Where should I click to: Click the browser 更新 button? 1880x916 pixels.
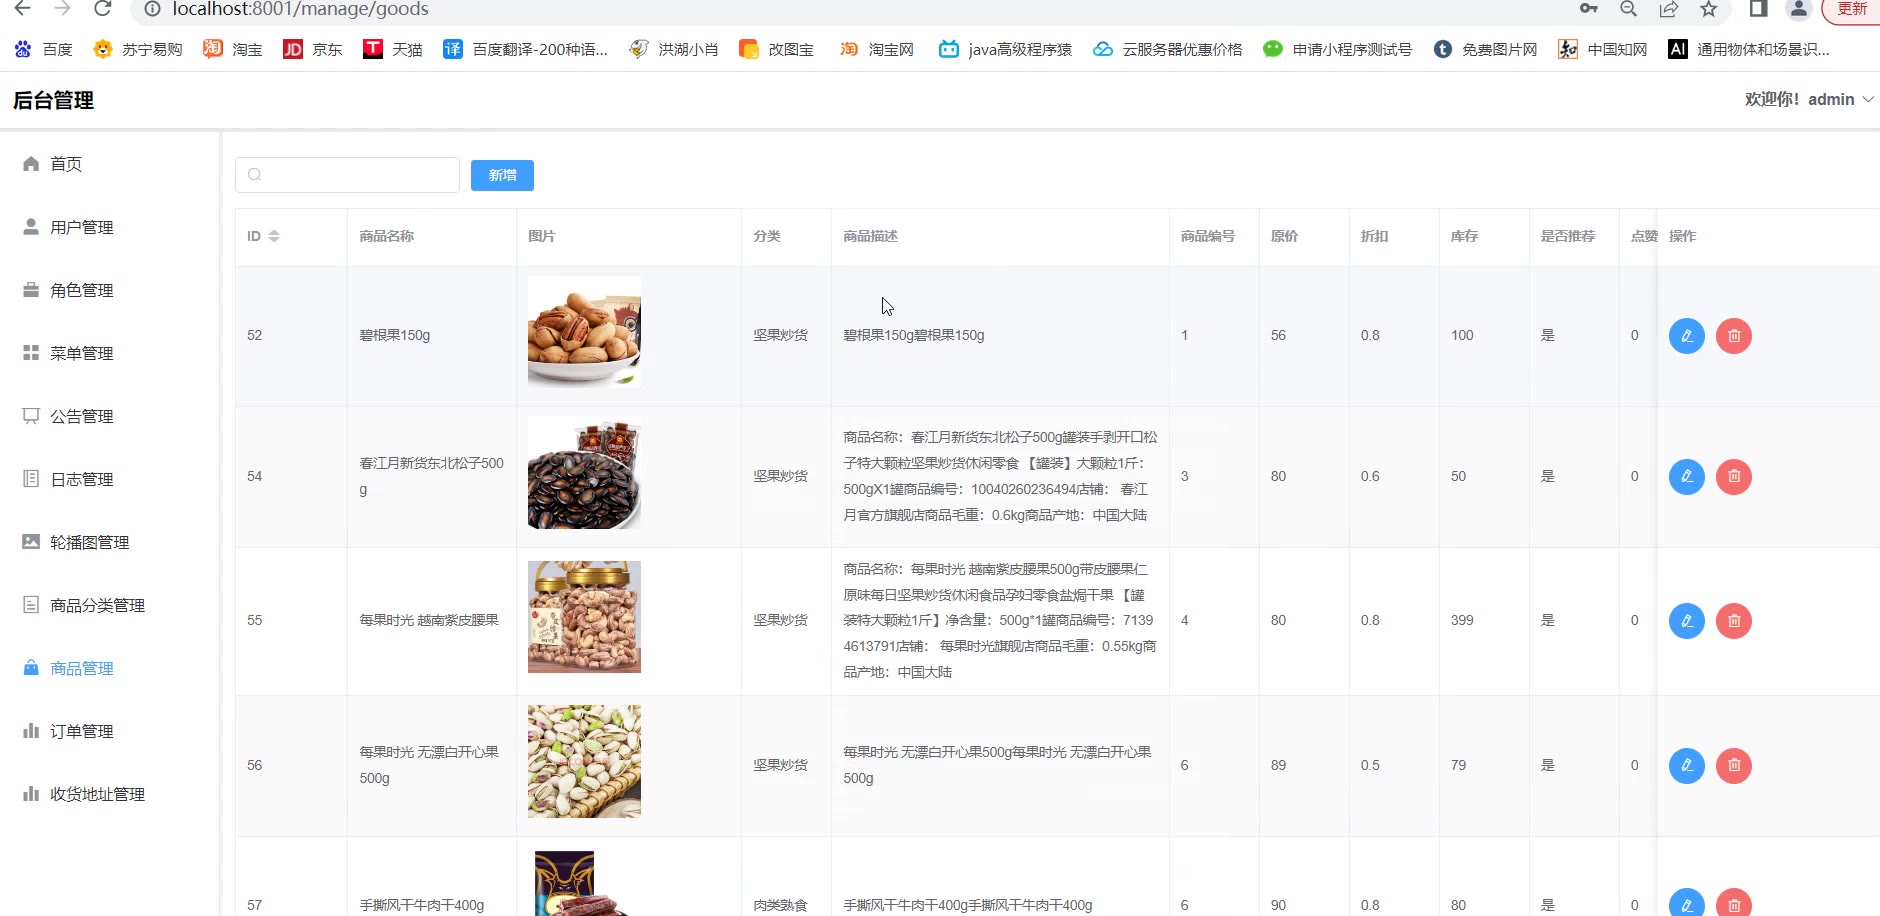[x=1851, y=9]
